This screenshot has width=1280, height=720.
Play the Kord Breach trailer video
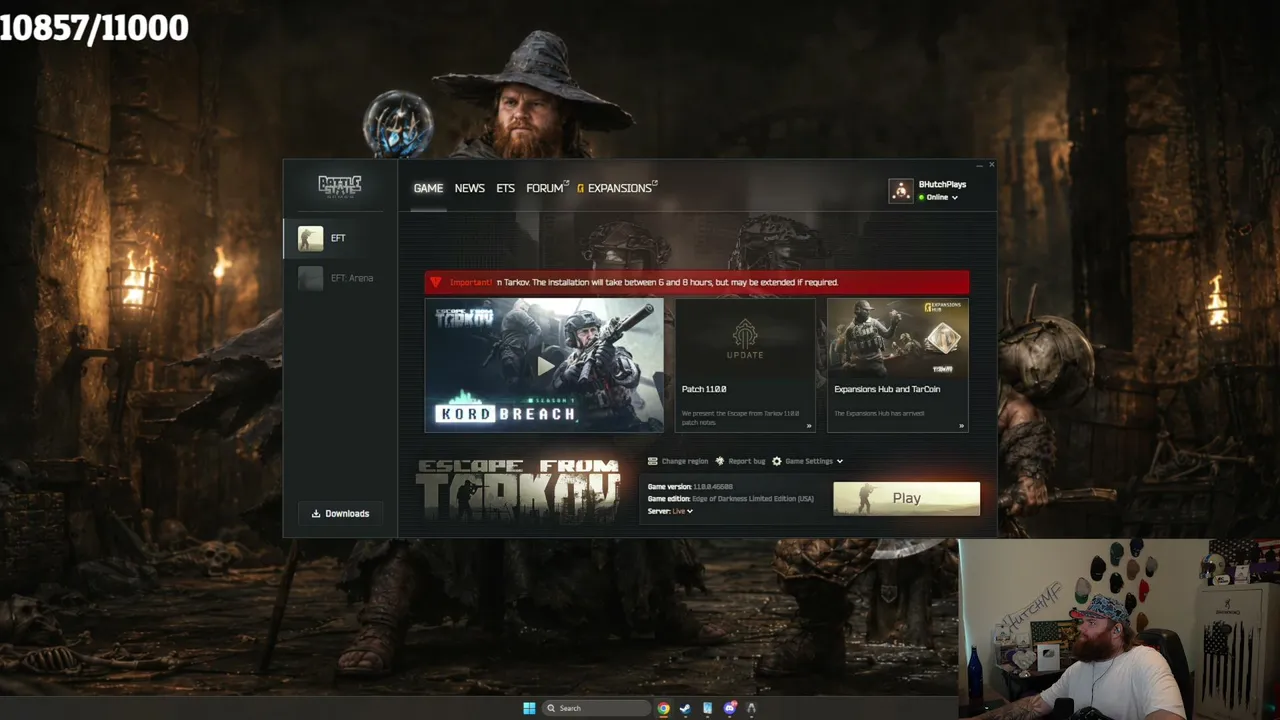click(544, 365)
